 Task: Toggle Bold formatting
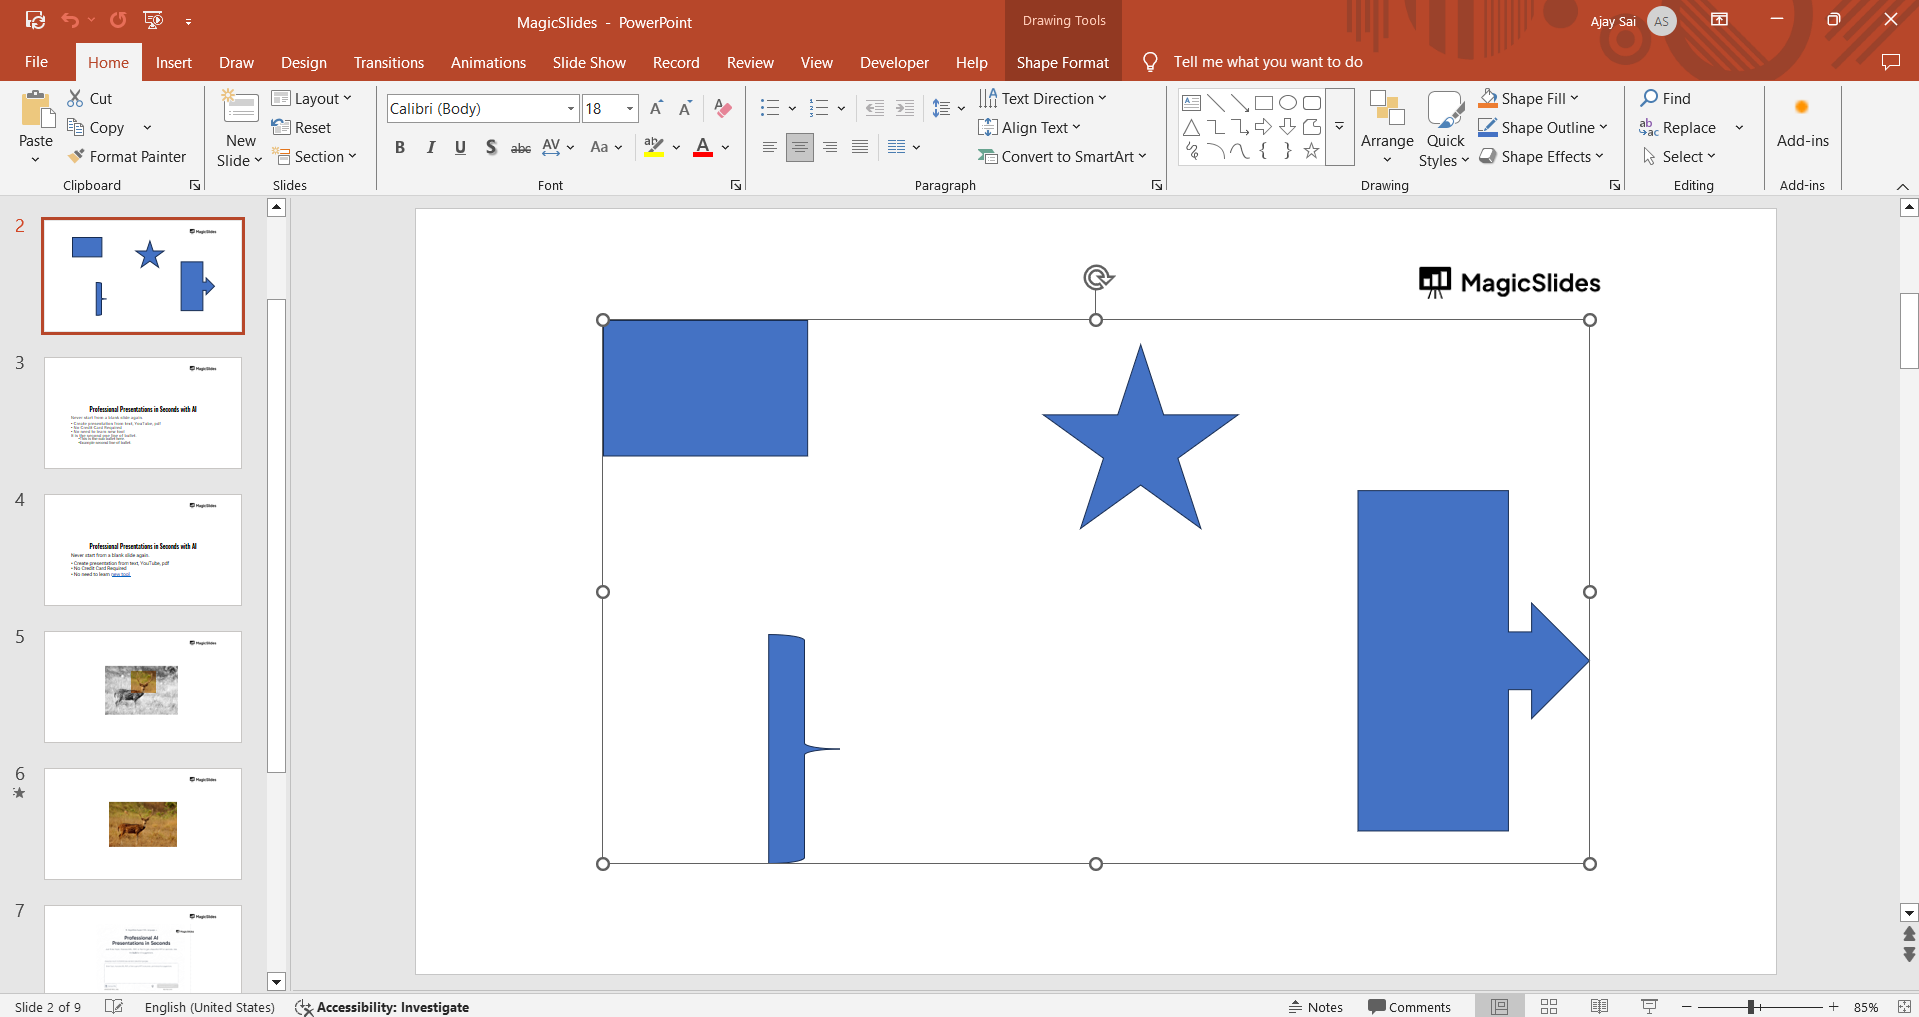[x=400, y=148]
